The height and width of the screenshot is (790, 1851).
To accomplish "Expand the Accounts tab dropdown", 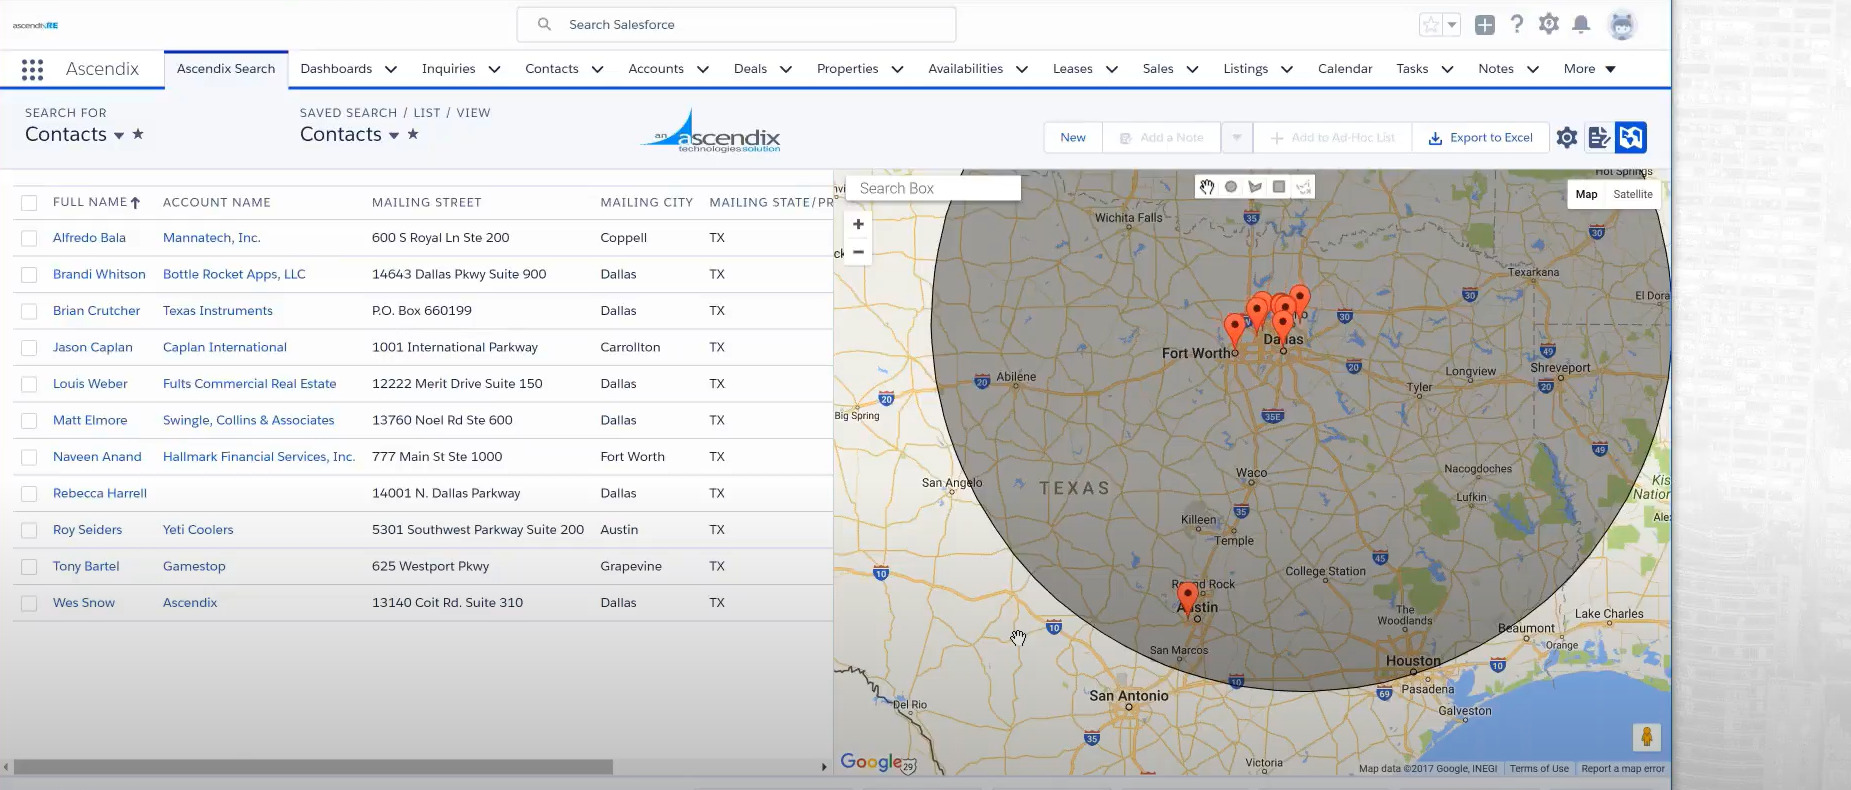I will [703, 69].
